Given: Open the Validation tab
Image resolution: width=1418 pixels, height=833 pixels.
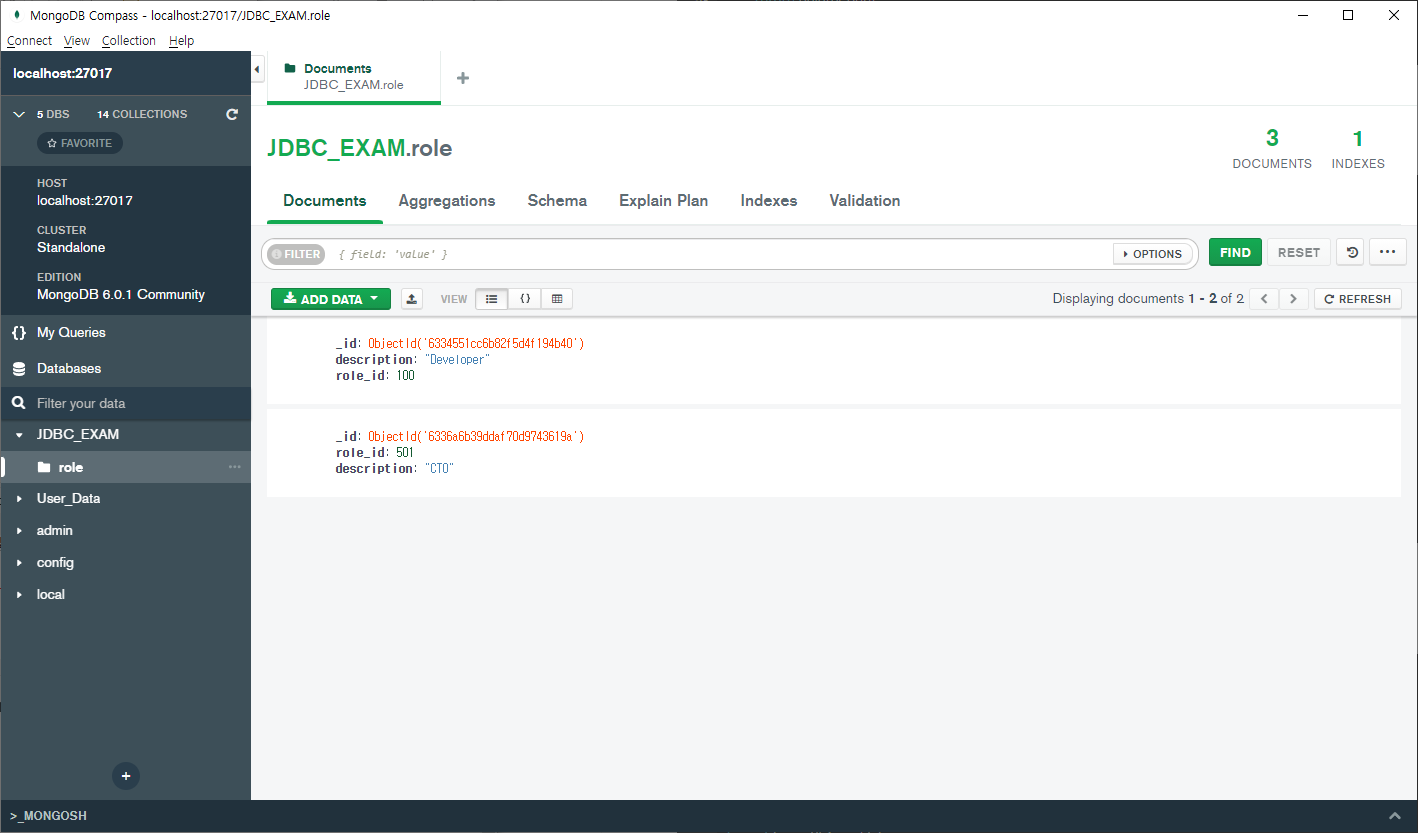Looking at the screenshot, I should (x=865, y=201).
